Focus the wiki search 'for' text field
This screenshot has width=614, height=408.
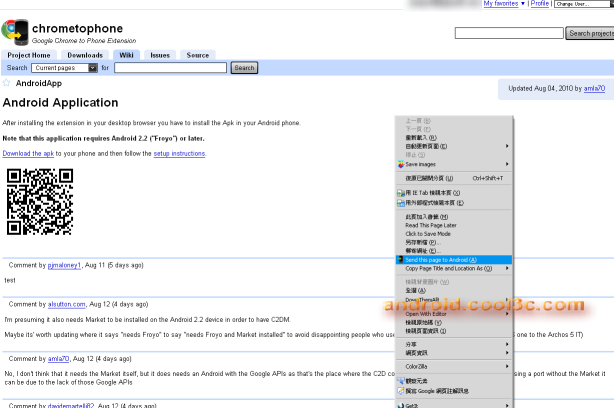(x=170, y=68)
